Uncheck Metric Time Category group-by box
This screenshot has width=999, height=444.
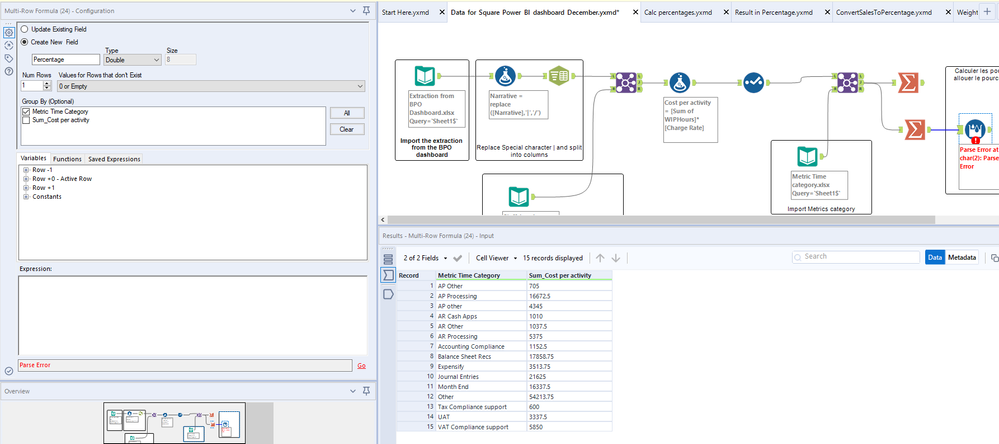pos(25,111)
